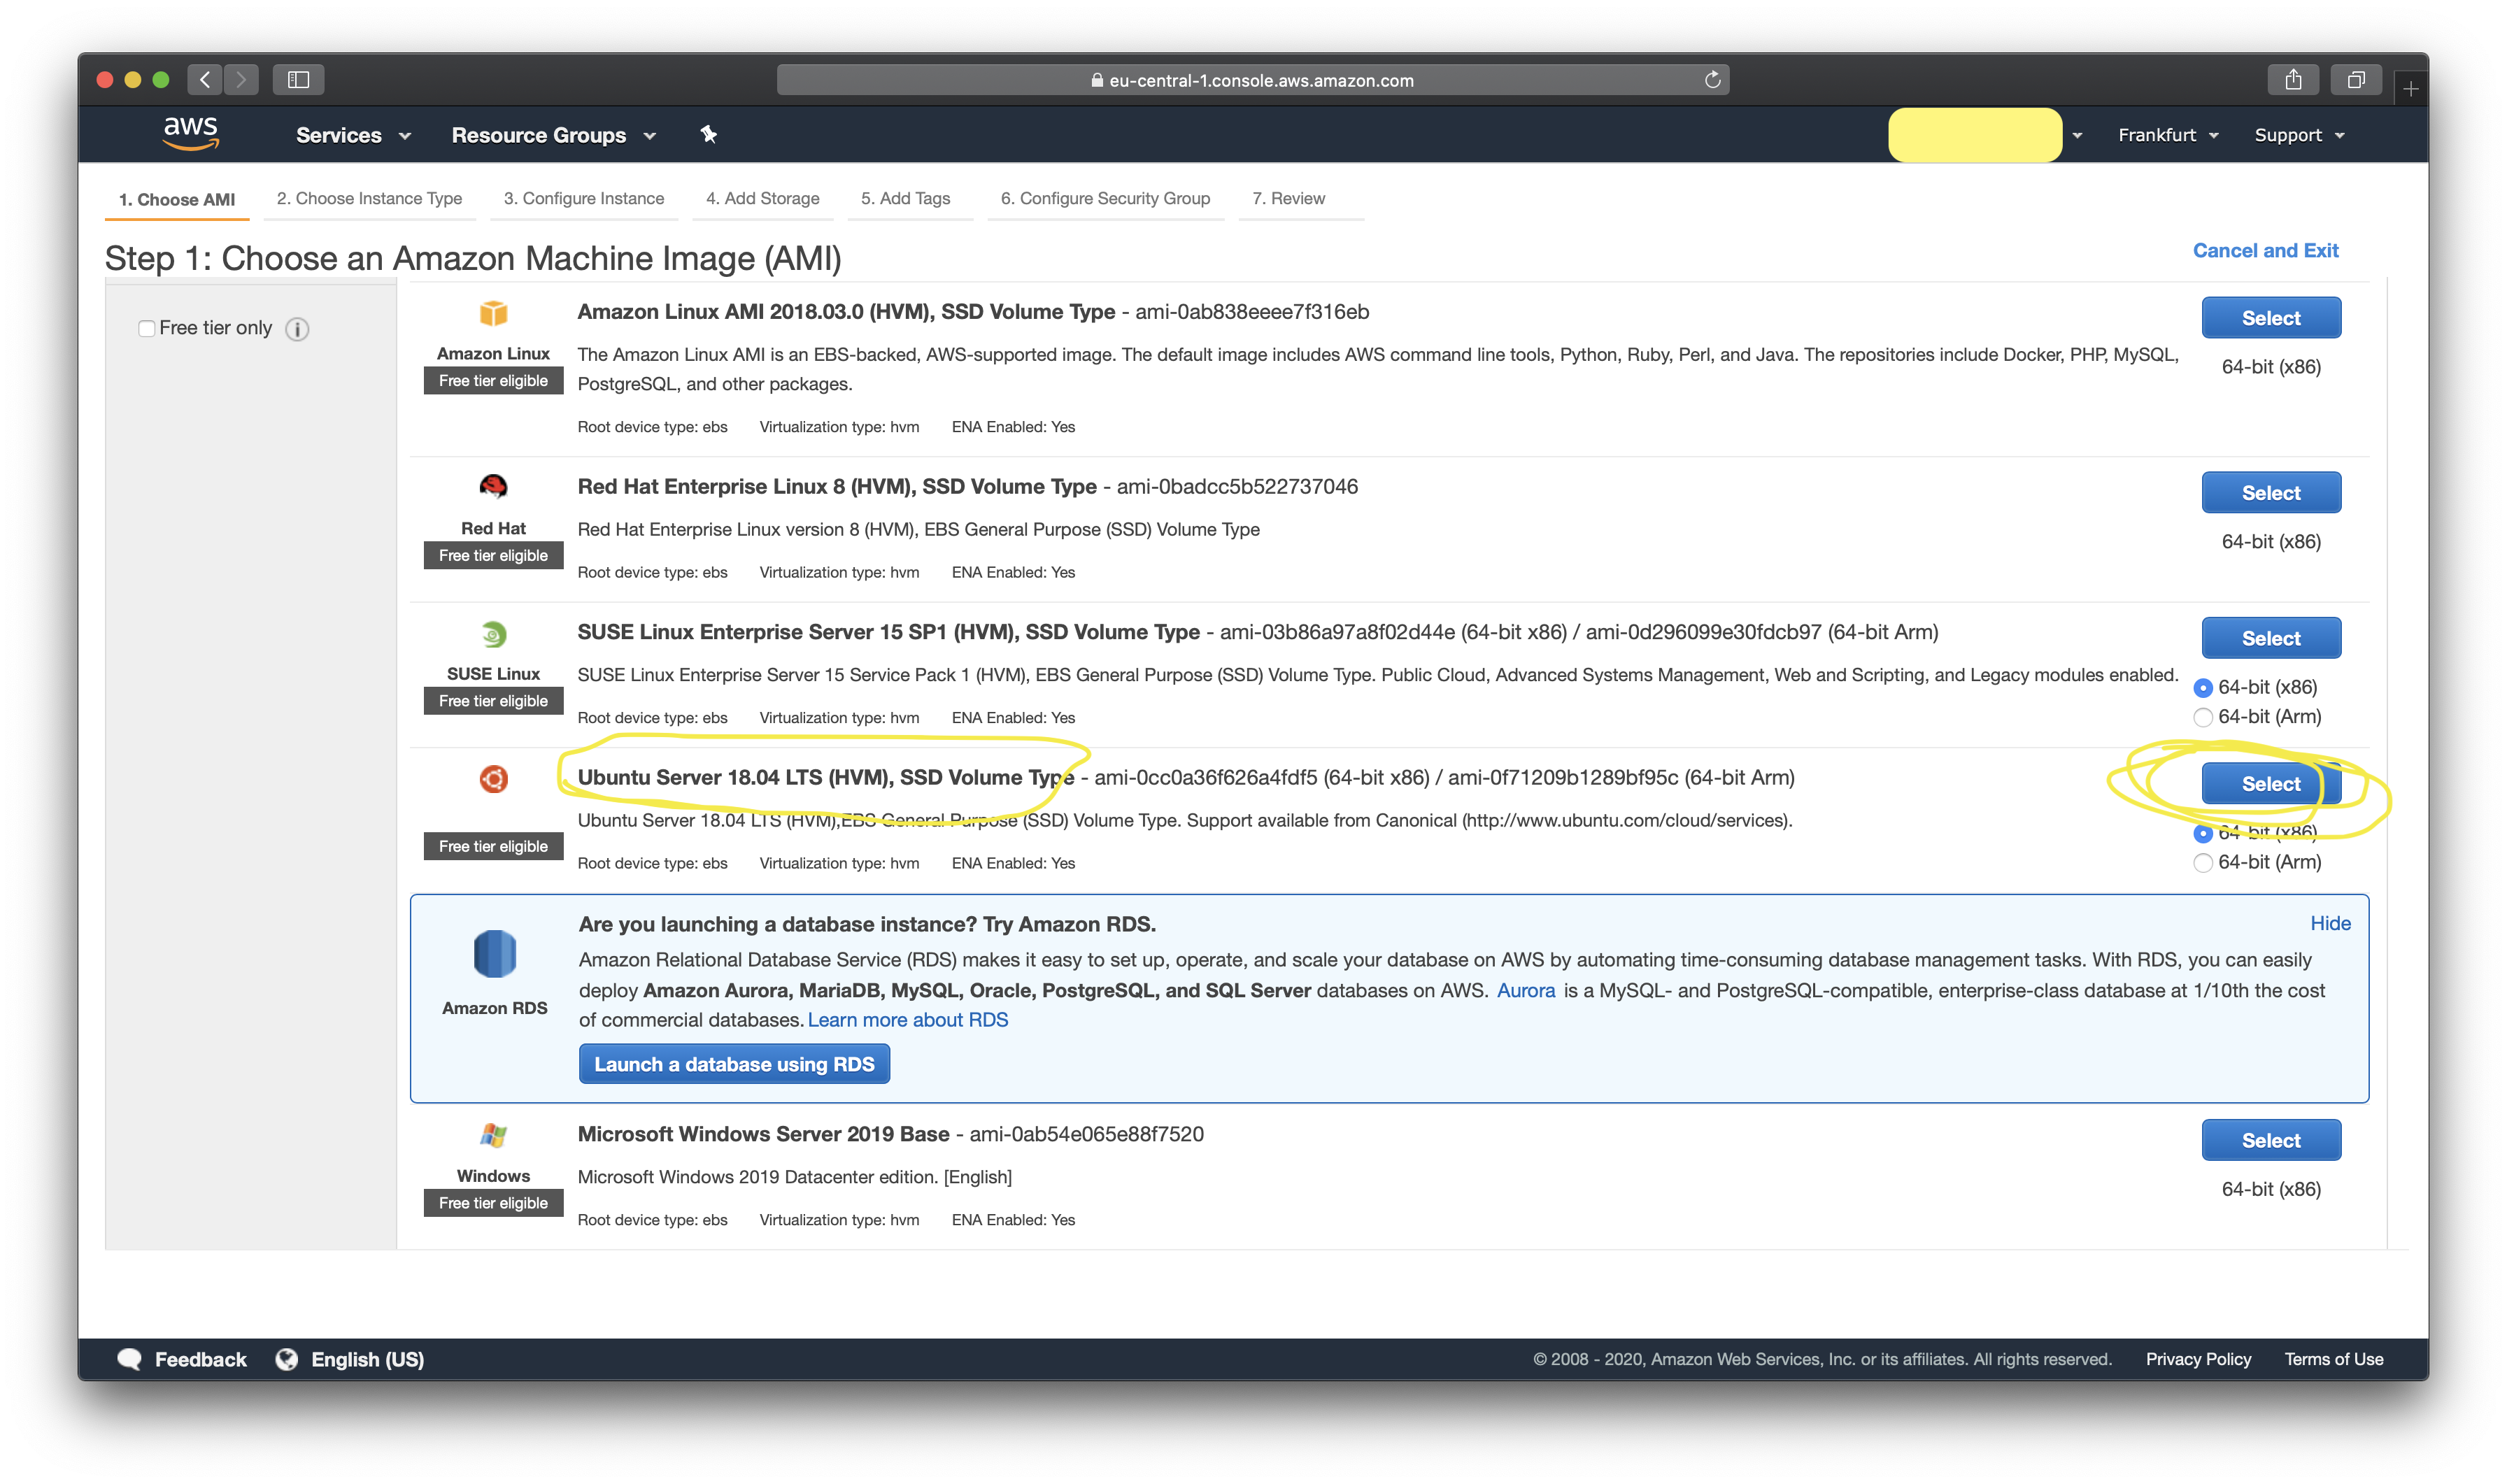Click the Red Hat logo icon
Screen dimensions: 2507x1484
click(493, 487)
